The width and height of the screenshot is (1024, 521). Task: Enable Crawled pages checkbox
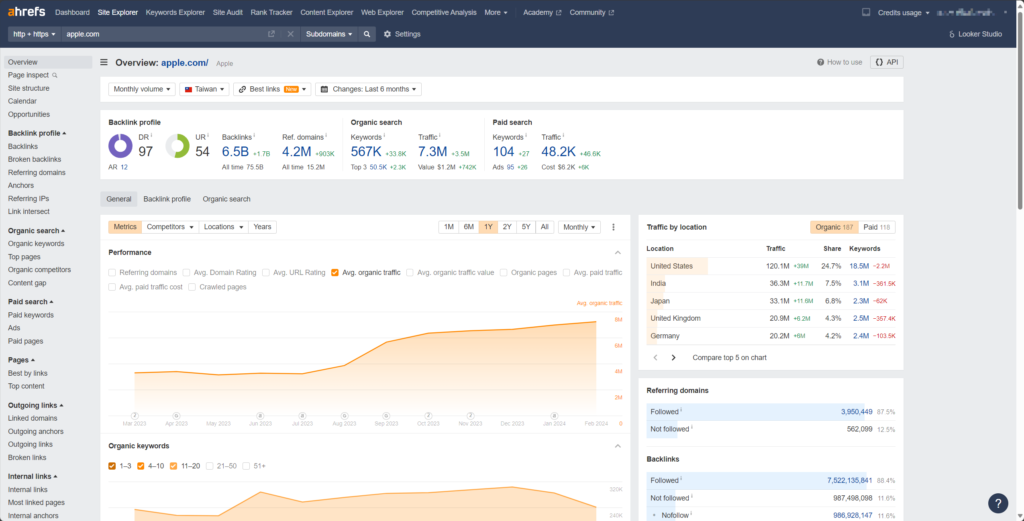[x=192, y=287]
